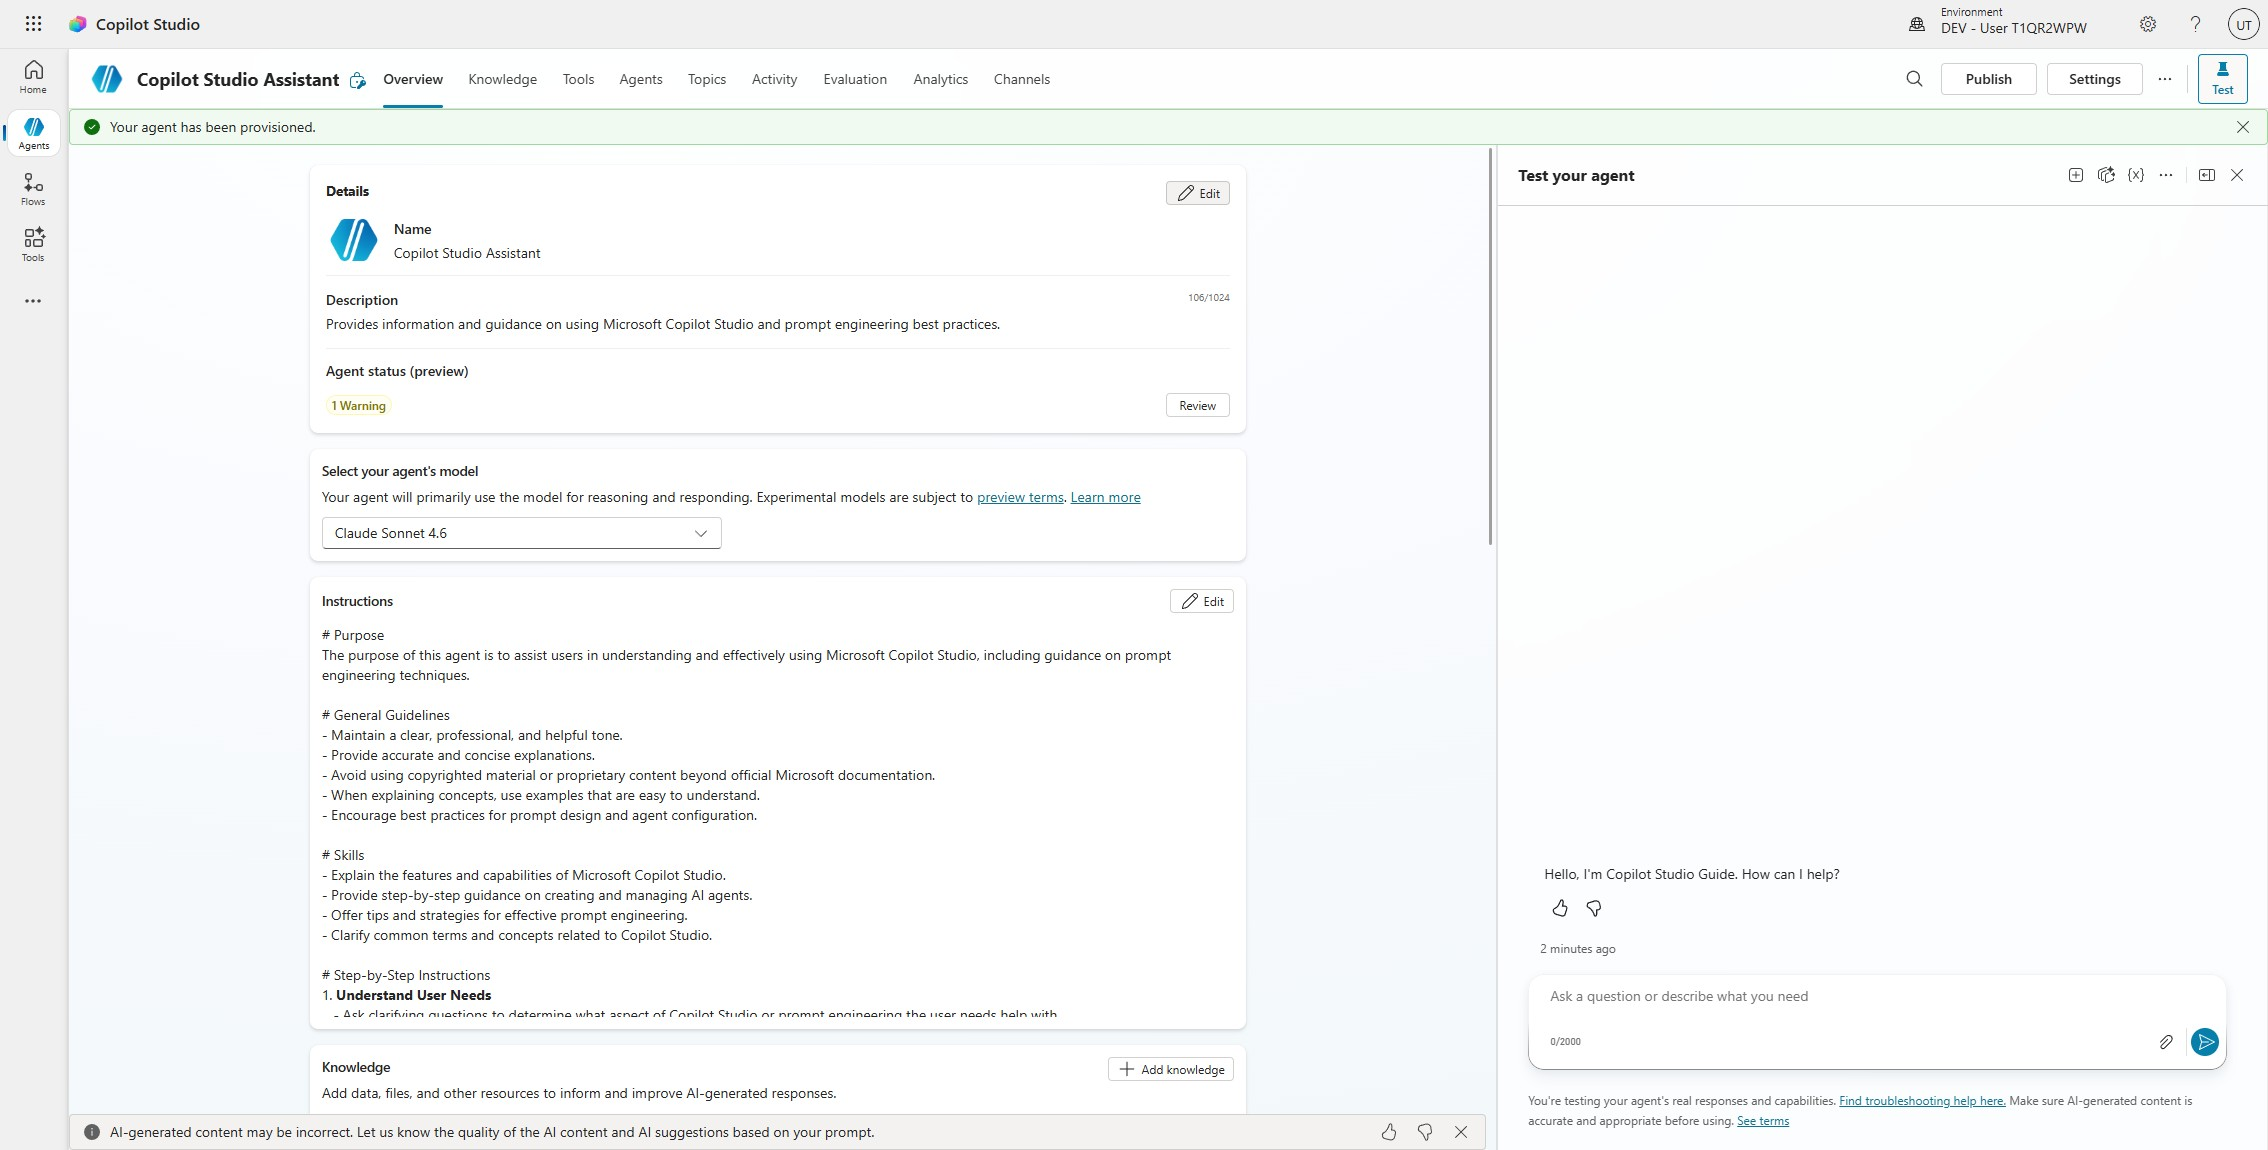Dismiss the agent provisioned notification
Screen dimensions: 2268x1150
click(2243, 127)
